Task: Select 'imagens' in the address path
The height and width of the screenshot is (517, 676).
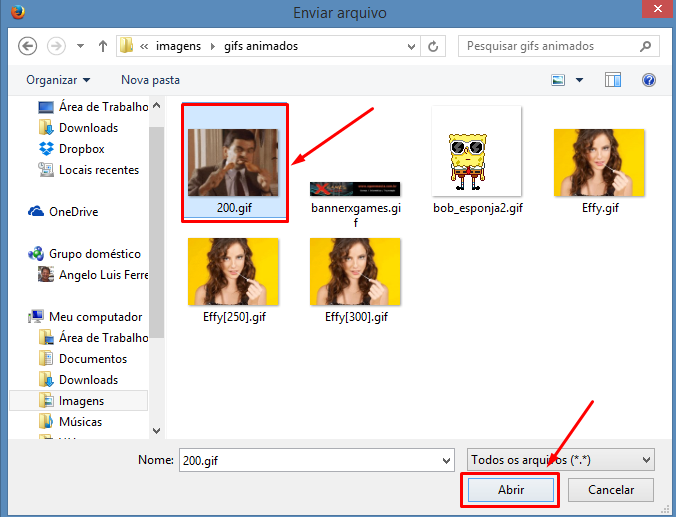Action: click(178, 46)
